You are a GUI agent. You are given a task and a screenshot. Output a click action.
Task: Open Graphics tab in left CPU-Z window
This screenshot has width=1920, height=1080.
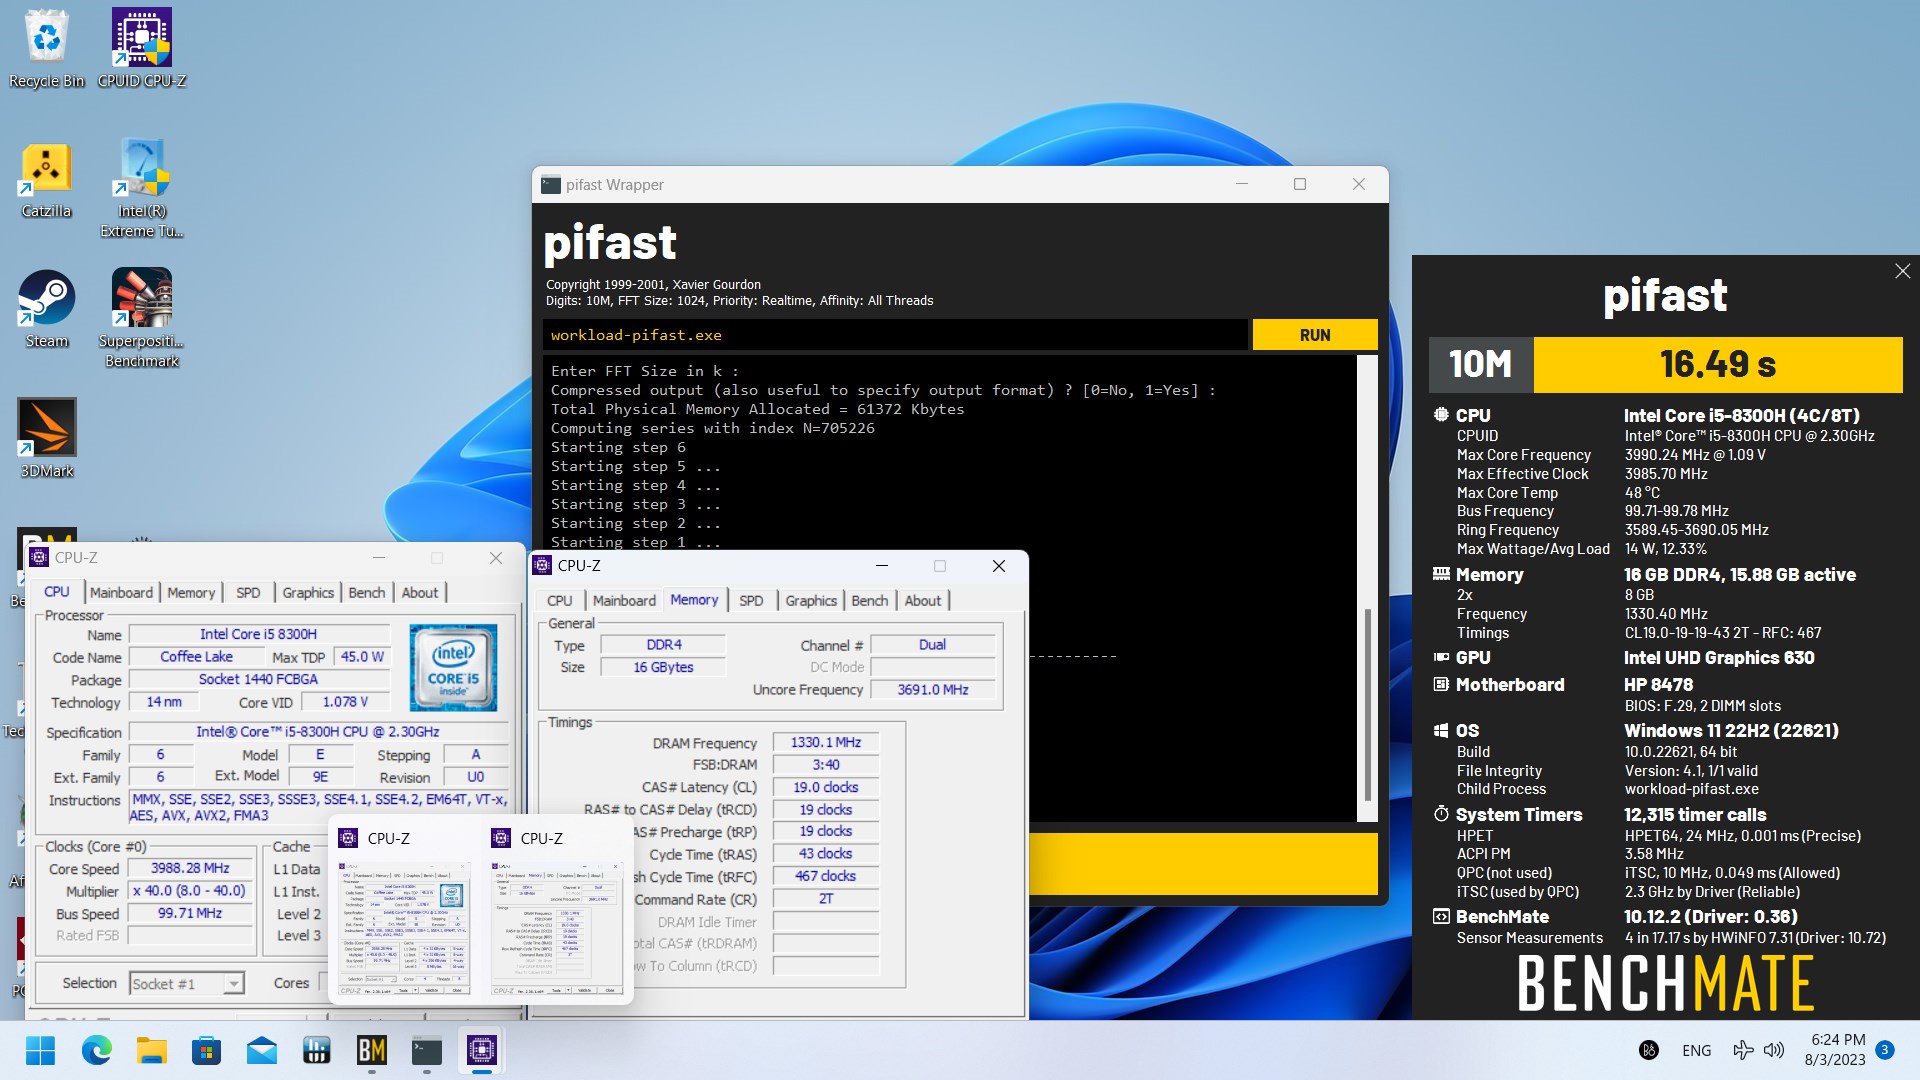tap(308, 592)
